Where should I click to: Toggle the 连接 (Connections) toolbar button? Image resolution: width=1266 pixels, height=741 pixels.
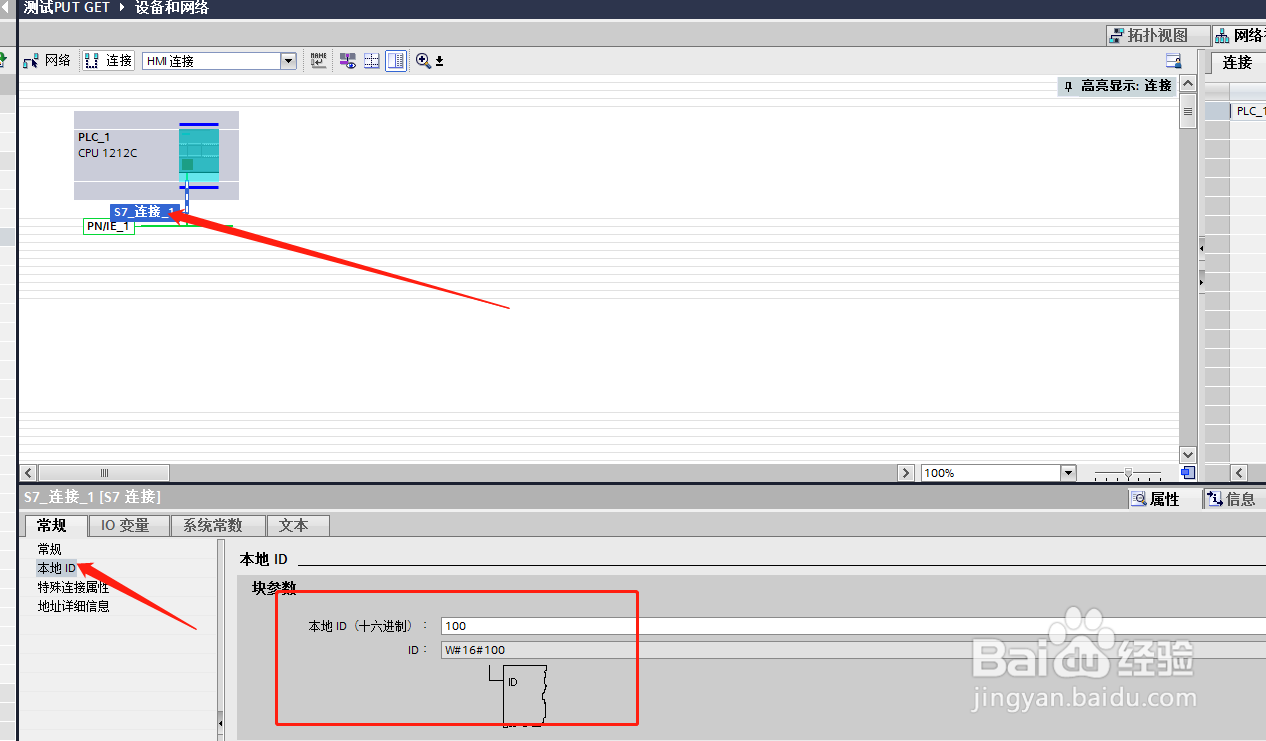(108, 61)
